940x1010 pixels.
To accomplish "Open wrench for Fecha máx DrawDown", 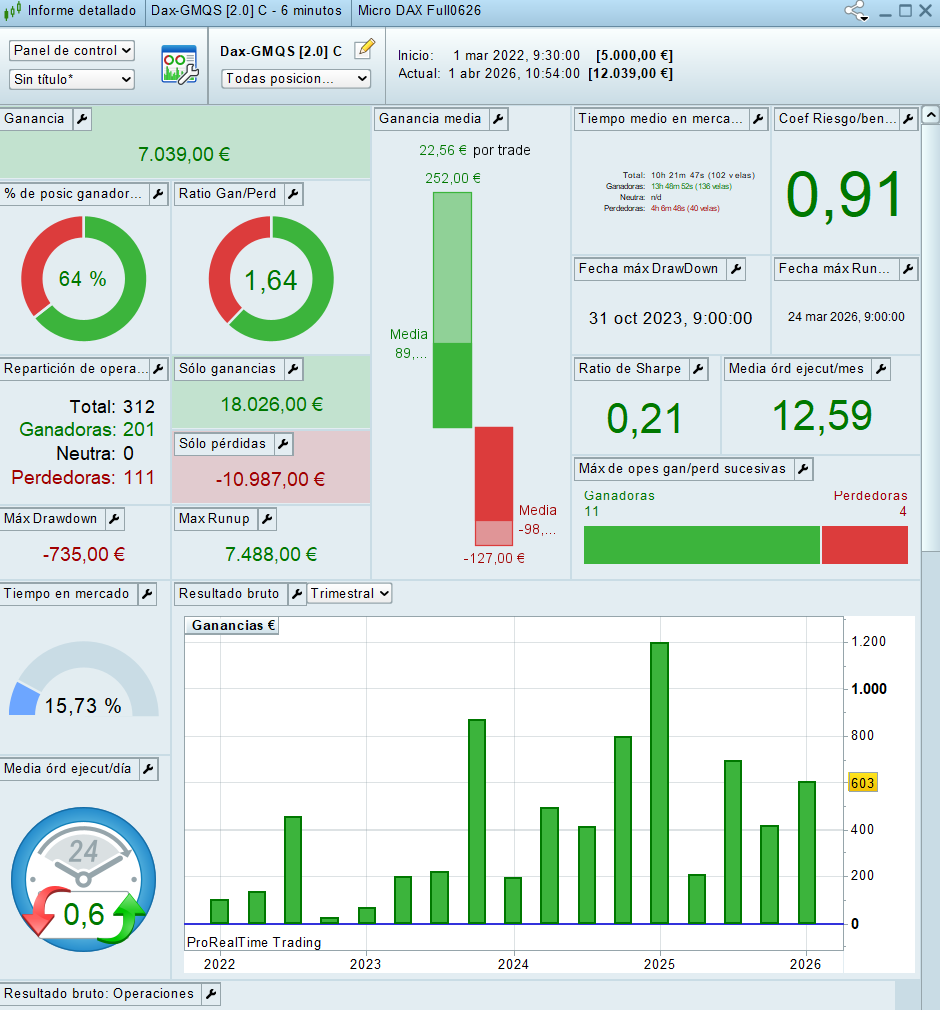I will pos(735,269).
